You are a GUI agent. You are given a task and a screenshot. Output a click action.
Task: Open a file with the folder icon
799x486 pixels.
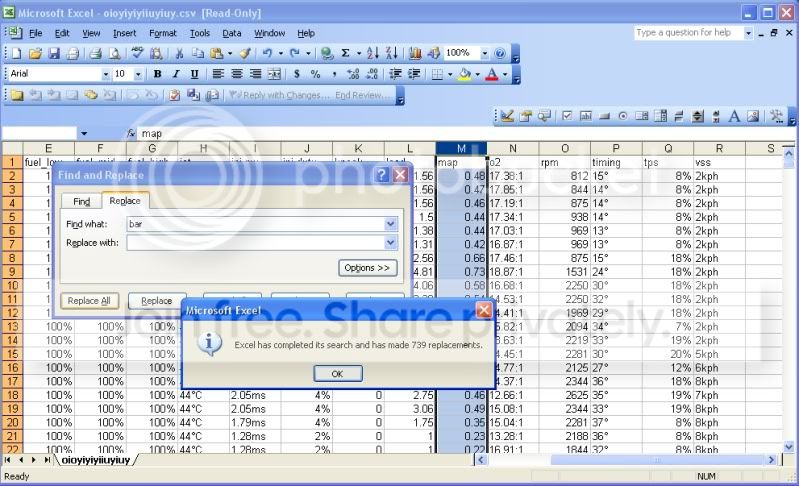(35, 53)
